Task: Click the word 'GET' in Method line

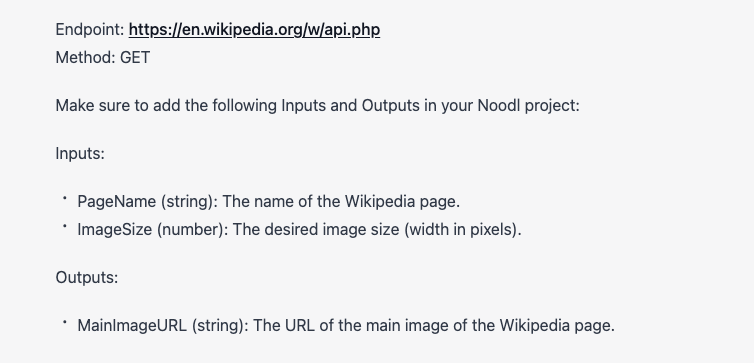Action: (x=135, y=58)
